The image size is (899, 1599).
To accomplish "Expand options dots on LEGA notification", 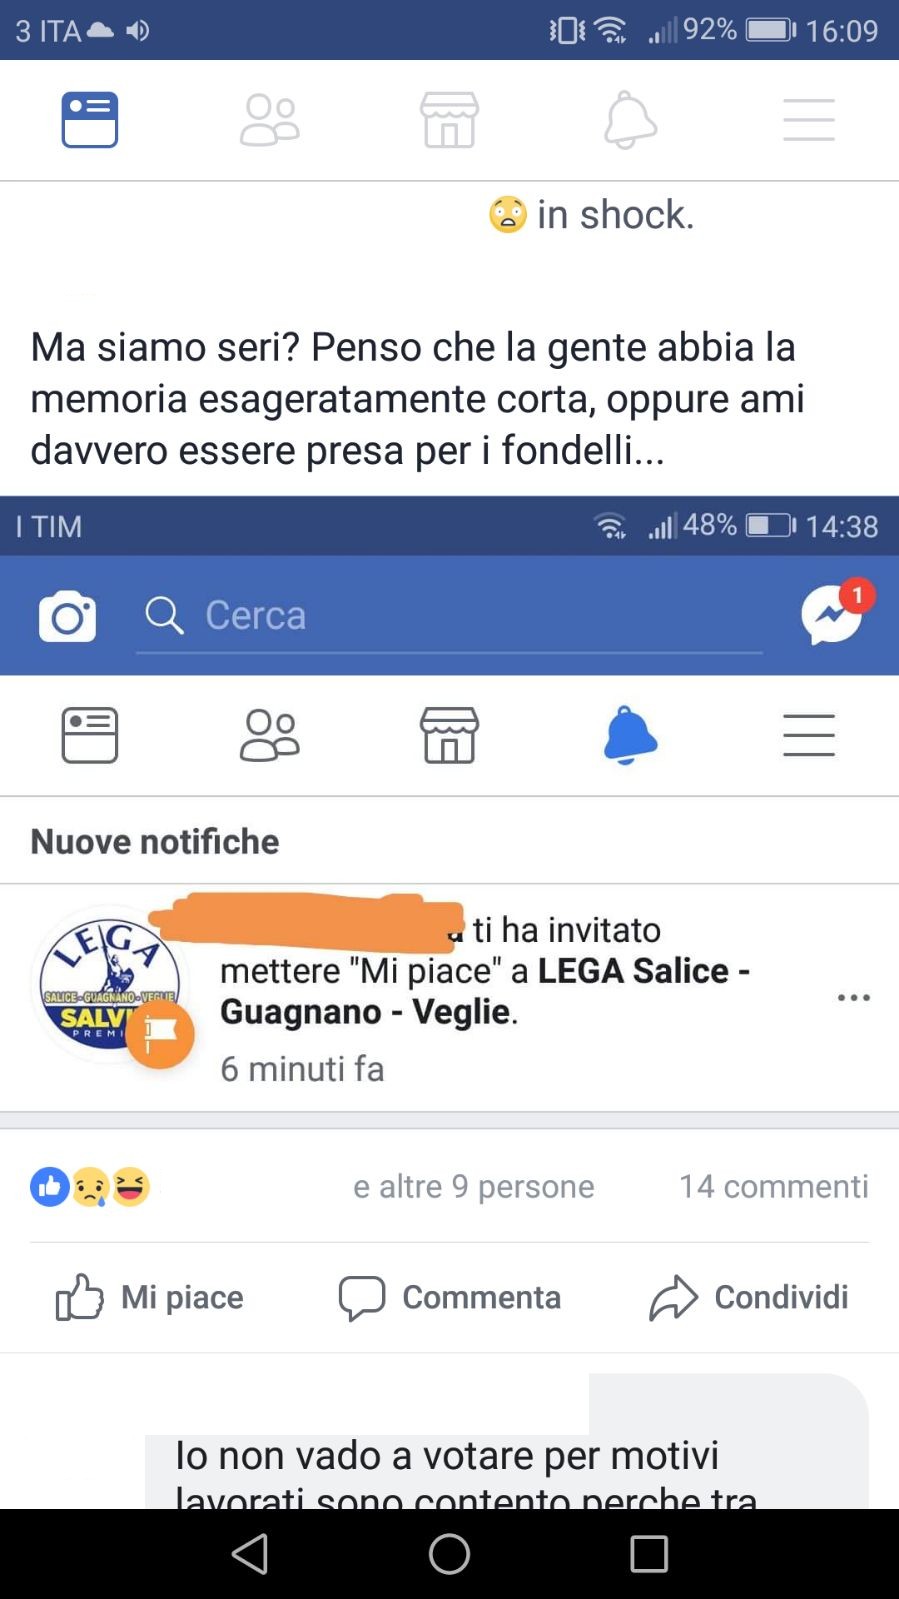I will coord(853,998).
